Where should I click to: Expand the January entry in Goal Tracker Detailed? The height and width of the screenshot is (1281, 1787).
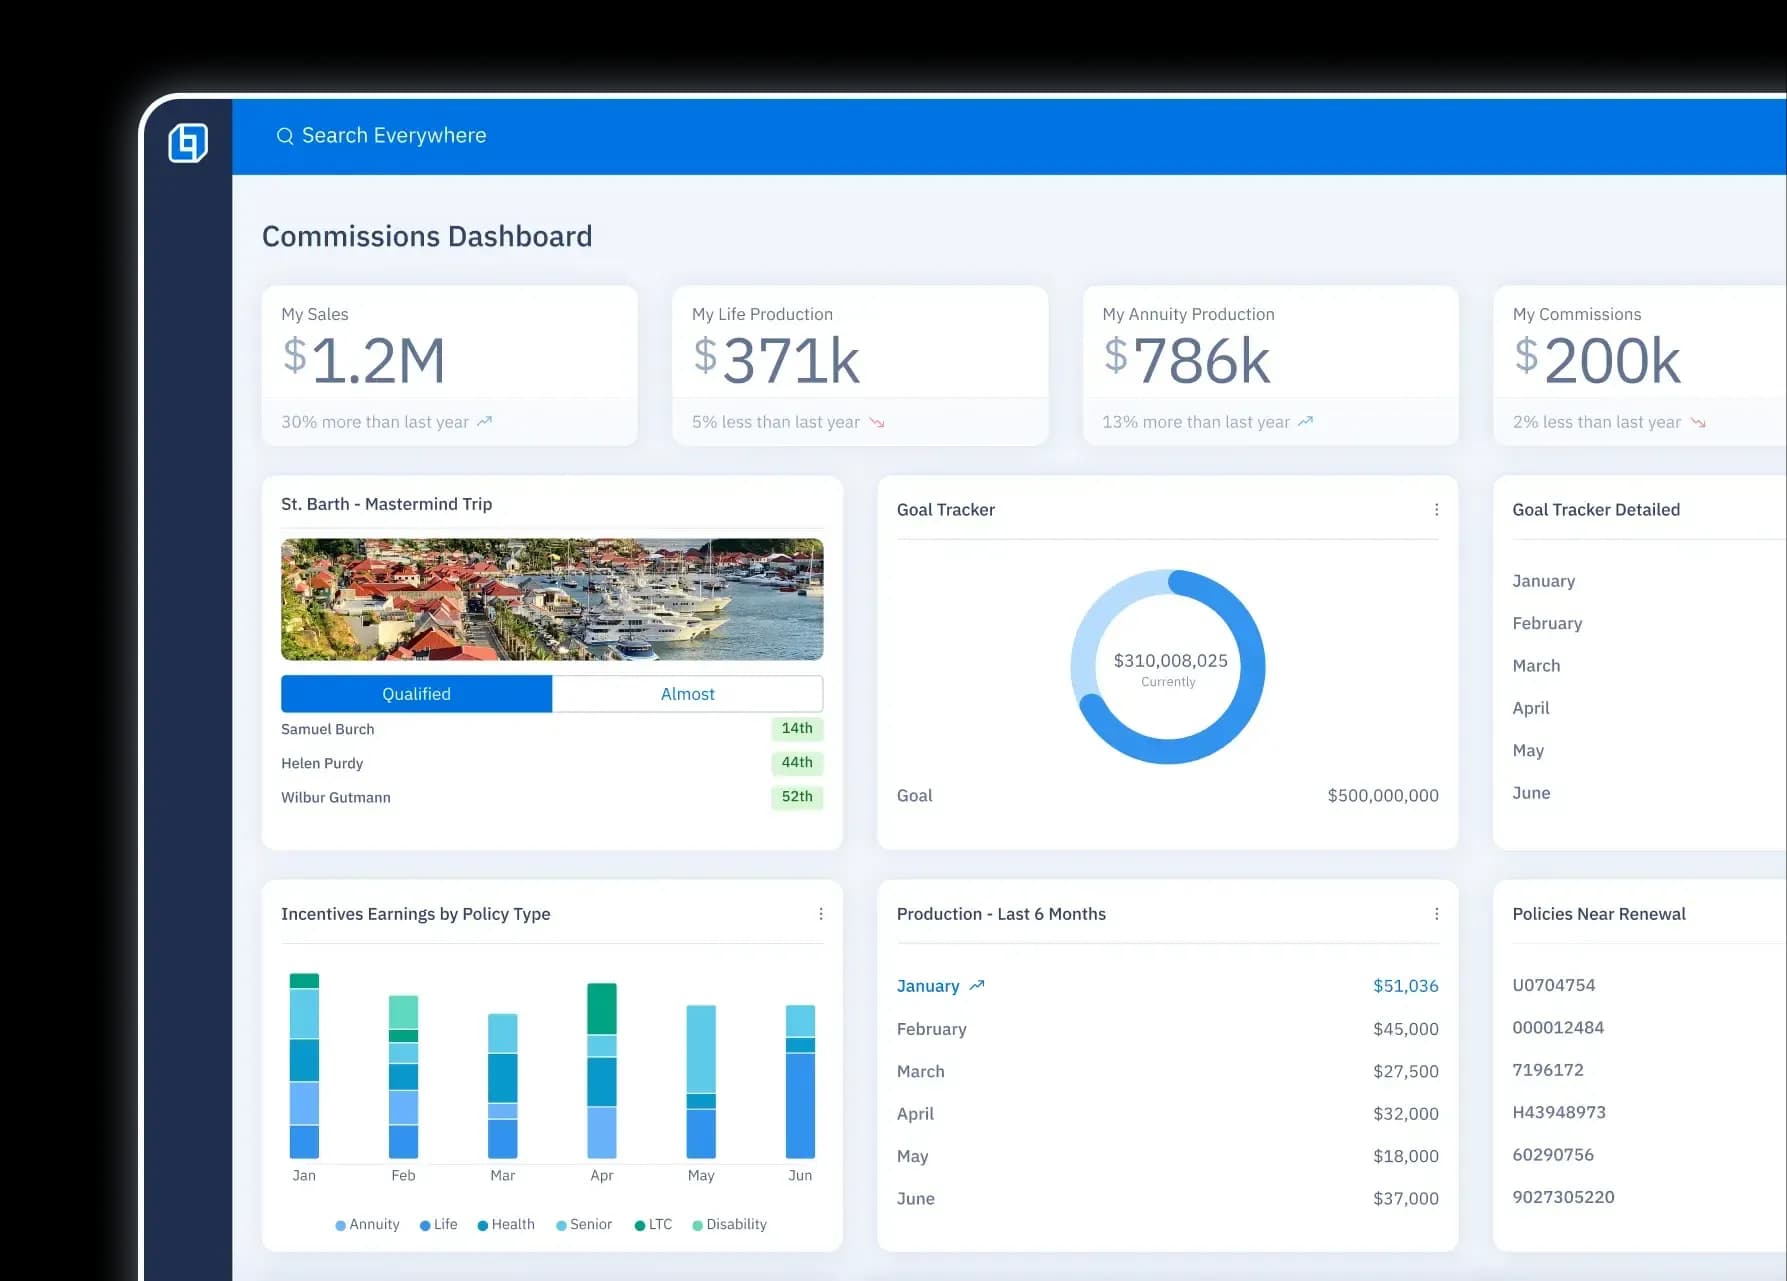coord(1544,580)
